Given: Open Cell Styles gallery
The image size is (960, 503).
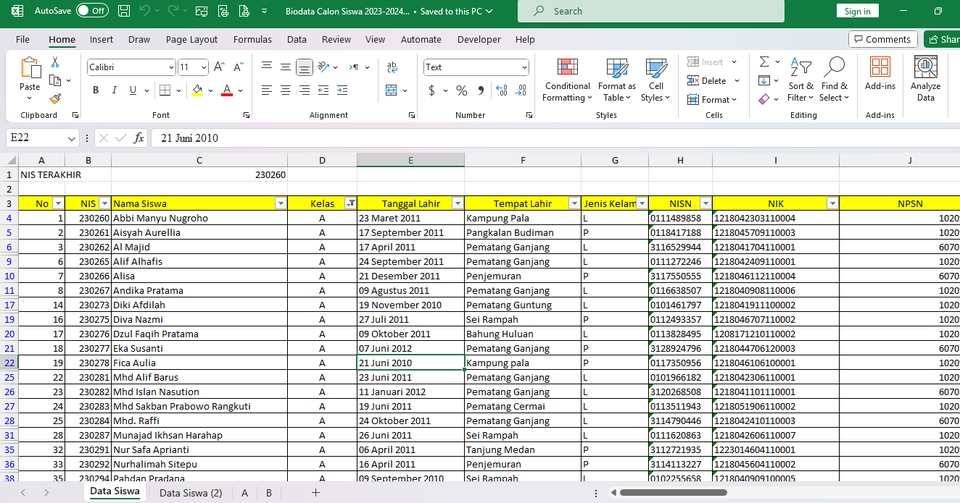Looking at the screenshot, I should [655, 80].
